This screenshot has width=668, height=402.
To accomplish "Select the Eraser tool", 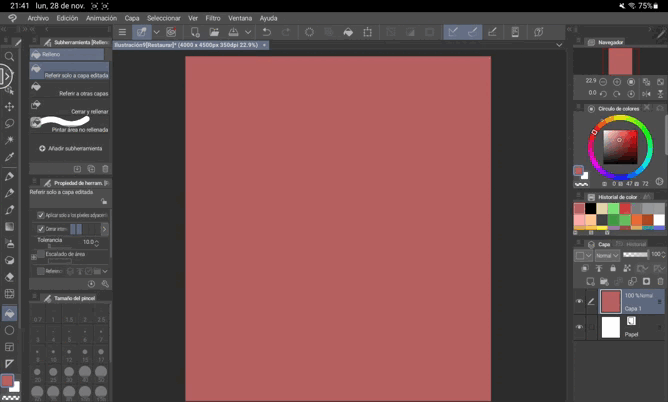I will 10,277.
